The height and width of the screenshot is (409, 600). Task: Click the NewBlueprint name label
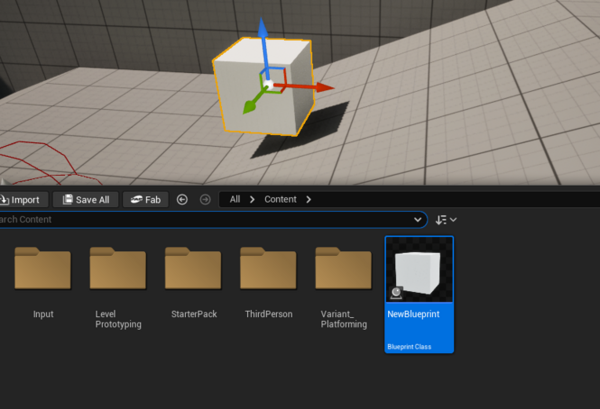point(413,314)
